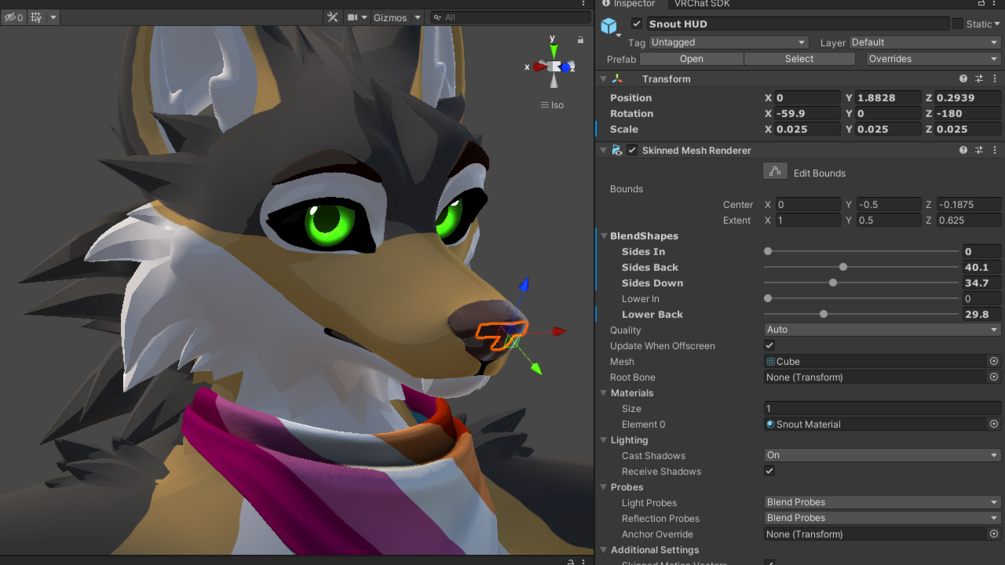Open the Light Probes dropdown
This screenshot has height=565, width=1005.
tap(882, 503)
